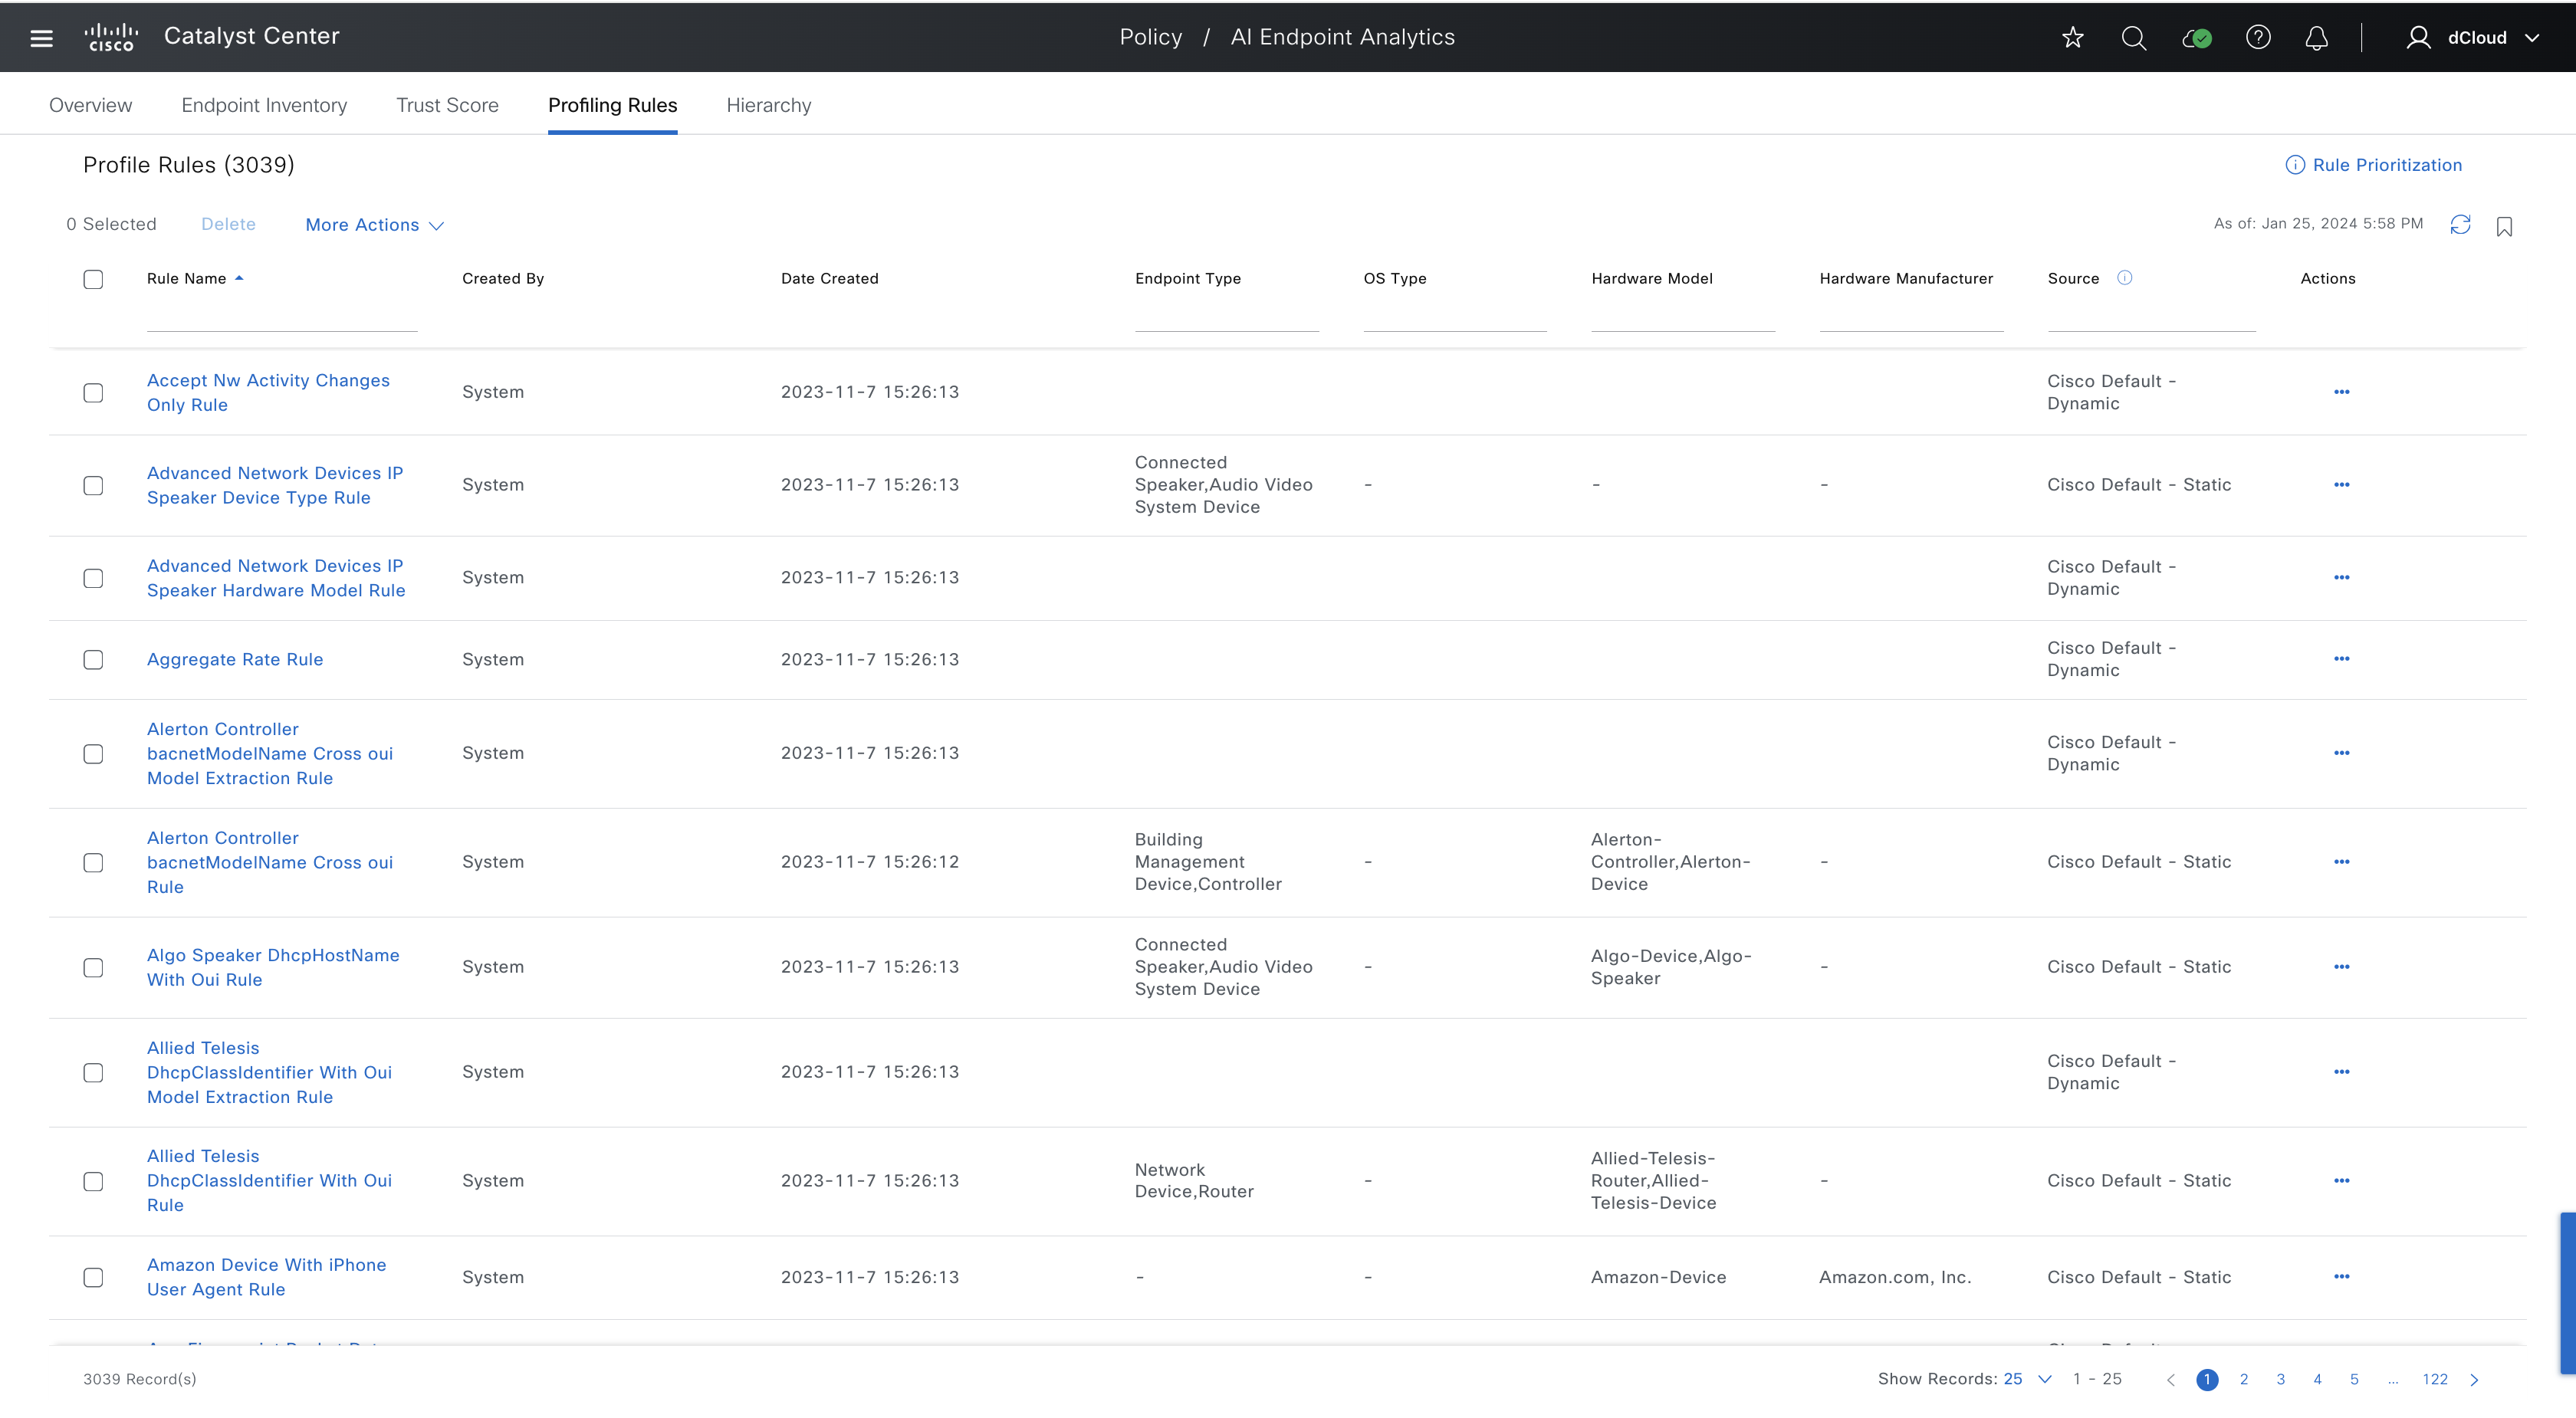This screenshot has height=1418, width=2576.
Task: Open actions menu for IP Speaker Hardware Model Rule
Action: 2341,578
